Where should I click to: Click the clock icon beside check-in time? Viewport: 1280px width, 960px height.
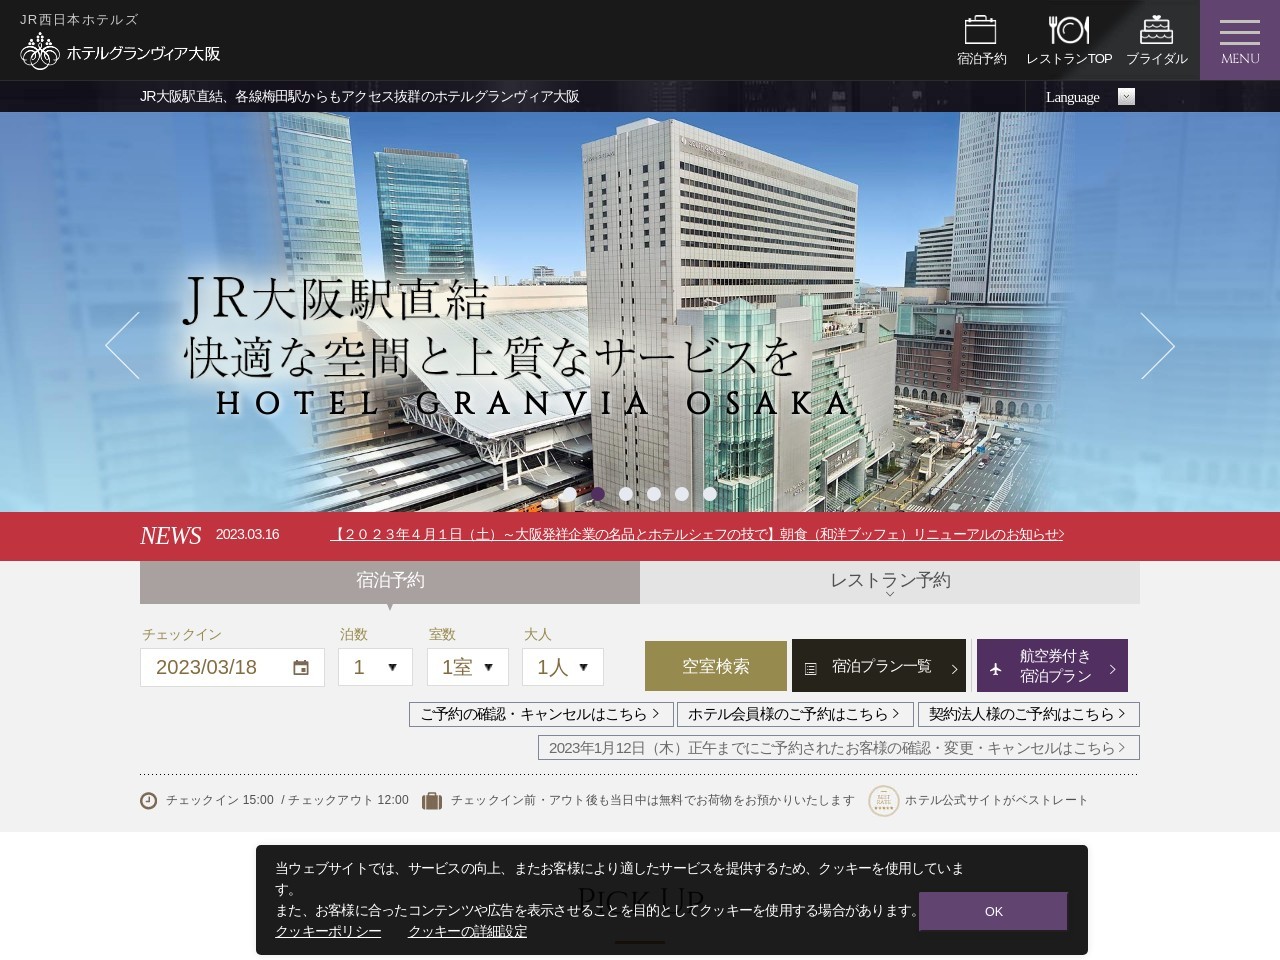tap(149, 800)
